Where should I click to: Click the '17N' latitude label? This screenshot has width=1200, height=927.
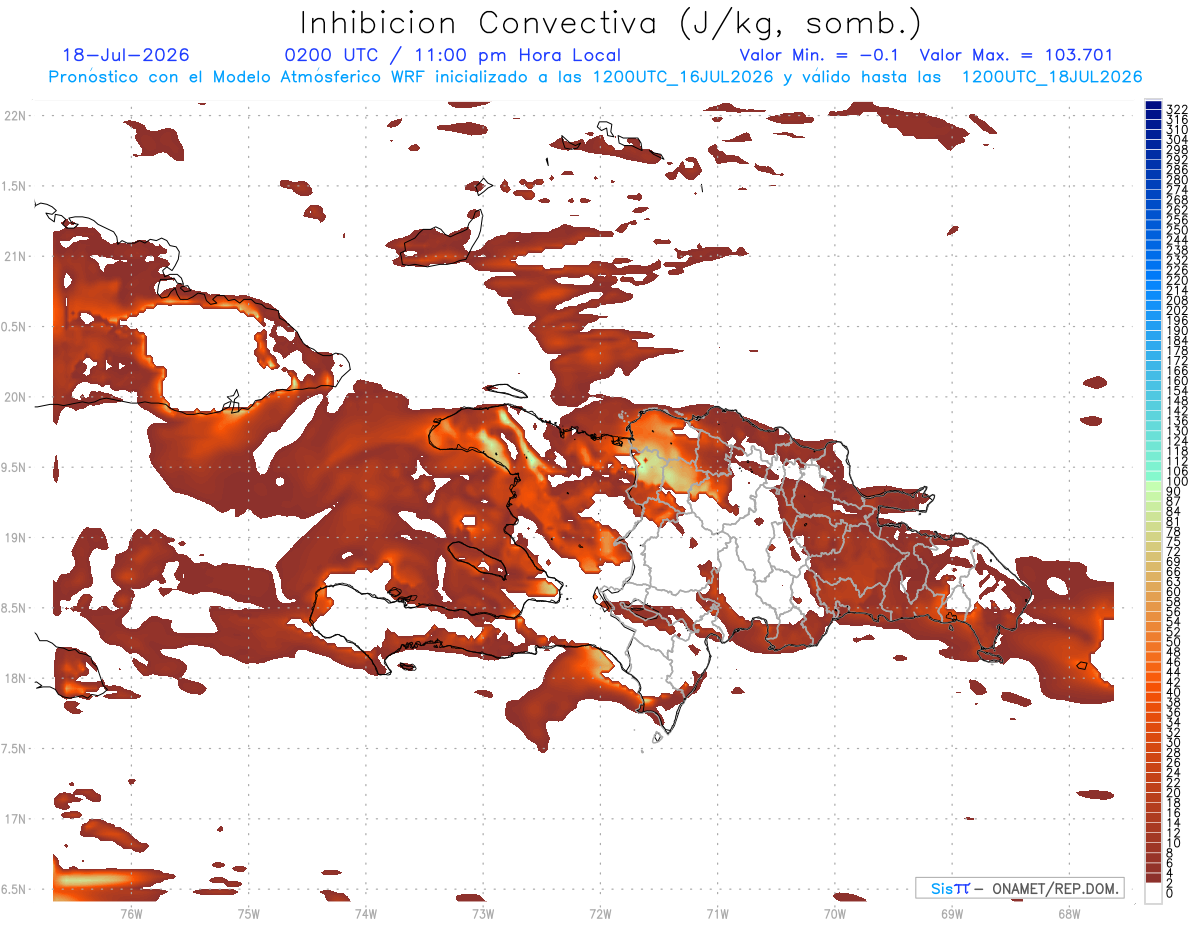click(x=15, y=819)
